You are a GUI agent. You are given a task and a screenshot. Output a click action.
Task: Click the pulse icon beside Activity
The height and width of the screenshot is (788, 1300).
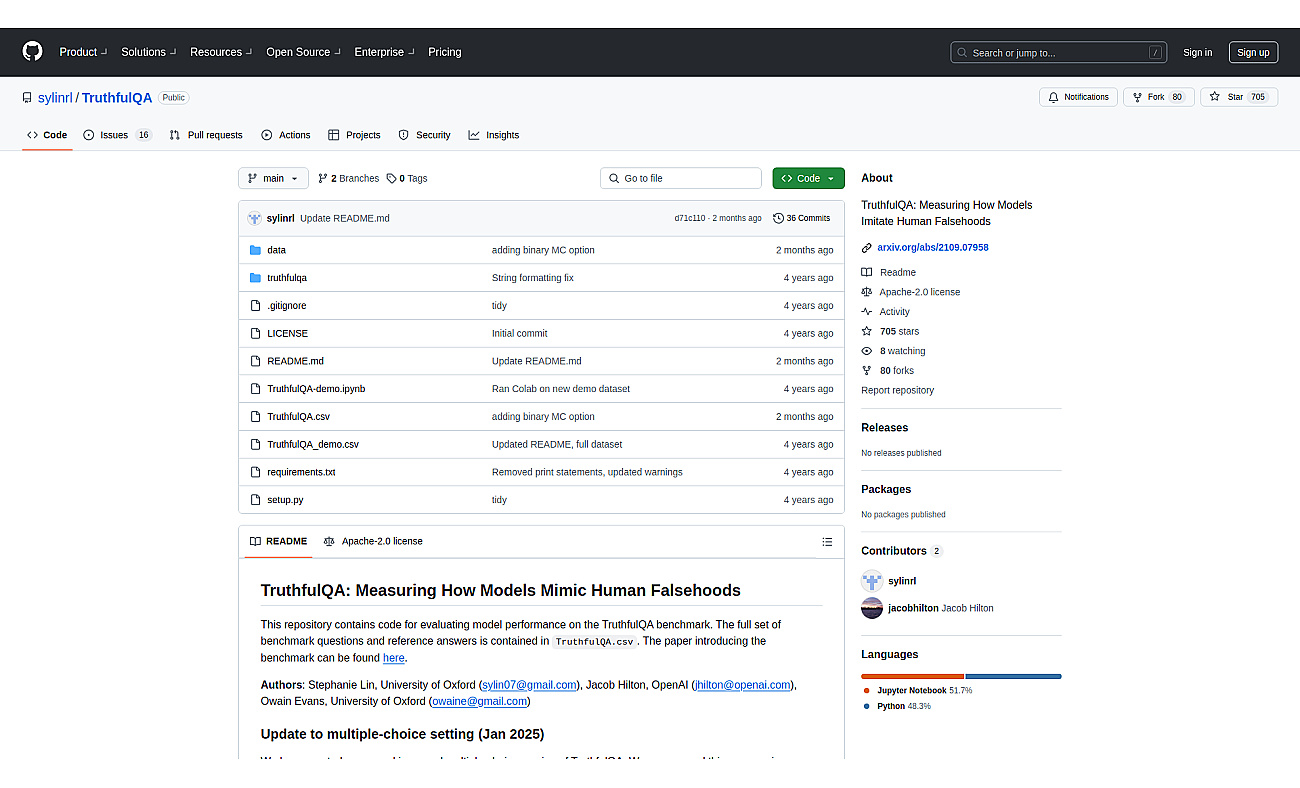[x=867, y=312]
